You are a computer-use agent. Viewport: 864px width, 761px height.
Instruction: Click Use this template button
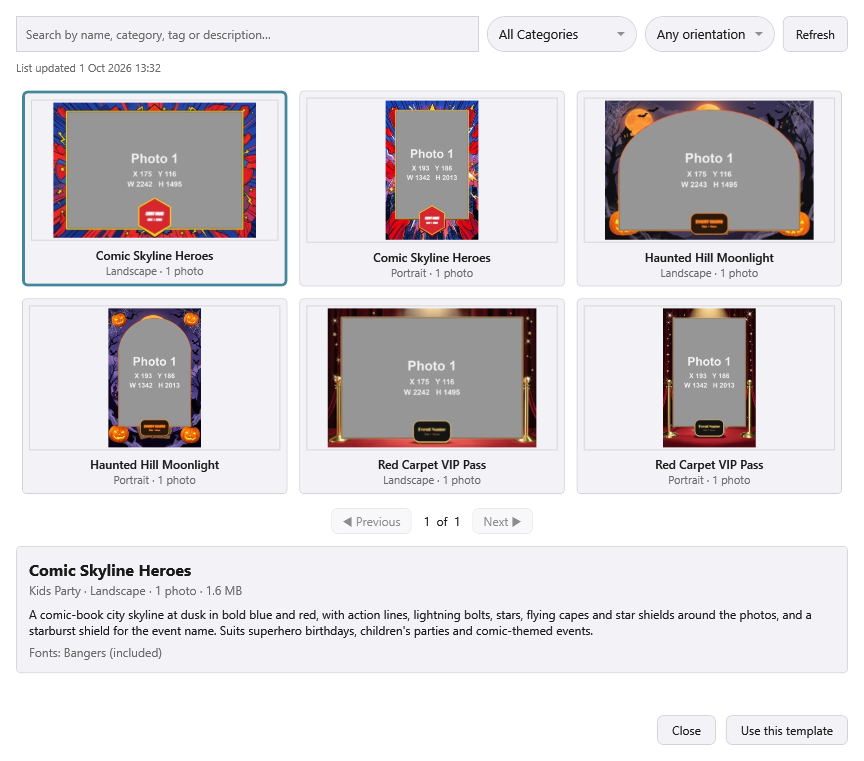786,730
